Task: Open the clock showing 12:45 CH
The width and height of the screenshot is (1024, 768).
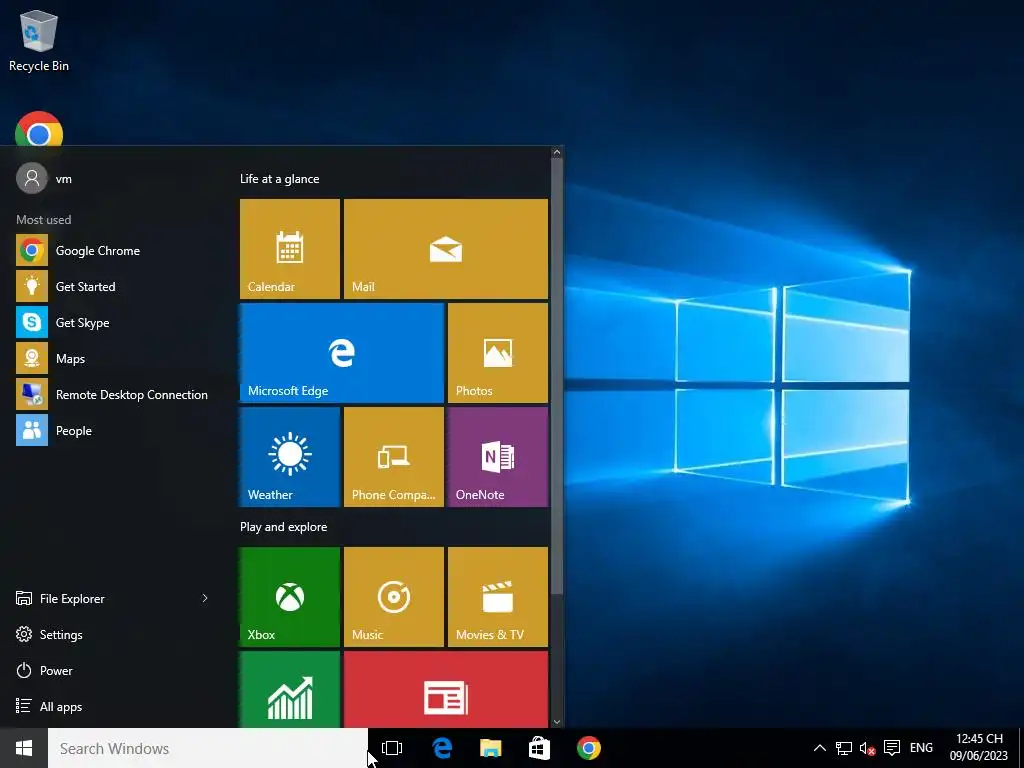Action: pyautogui.click(x=979, y=748)
